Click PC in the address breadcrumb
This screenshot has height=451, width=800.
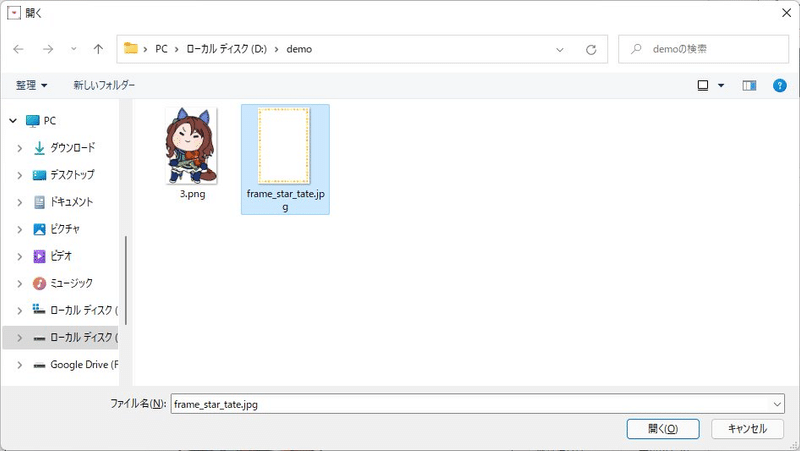point(161,49)
